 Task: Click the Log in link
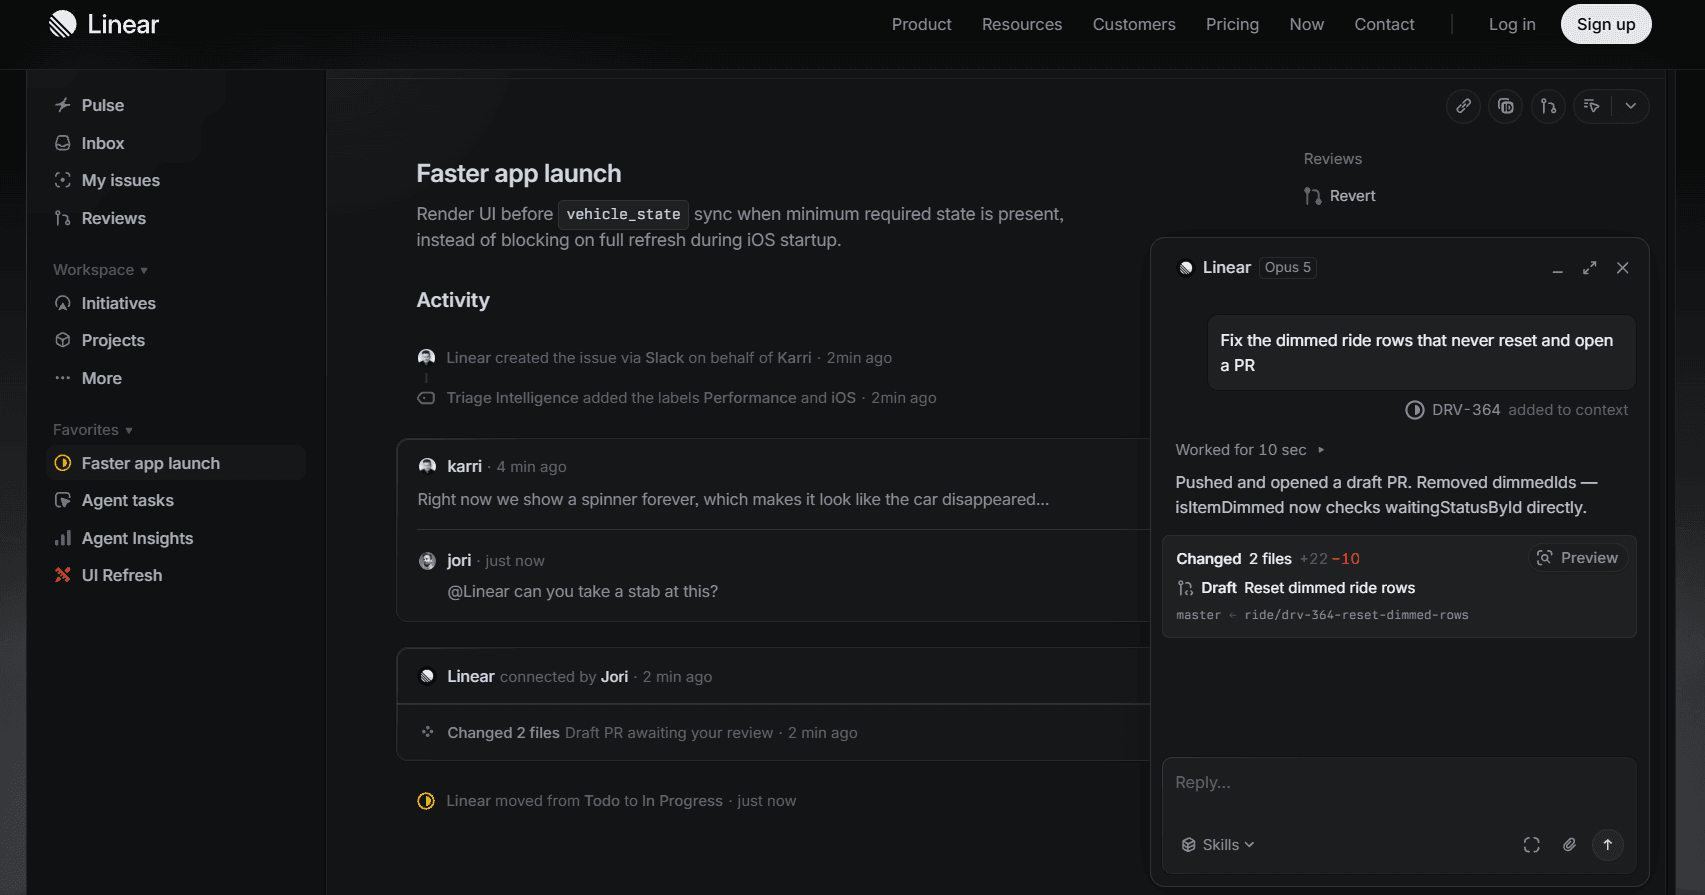tap(1512, 24)
